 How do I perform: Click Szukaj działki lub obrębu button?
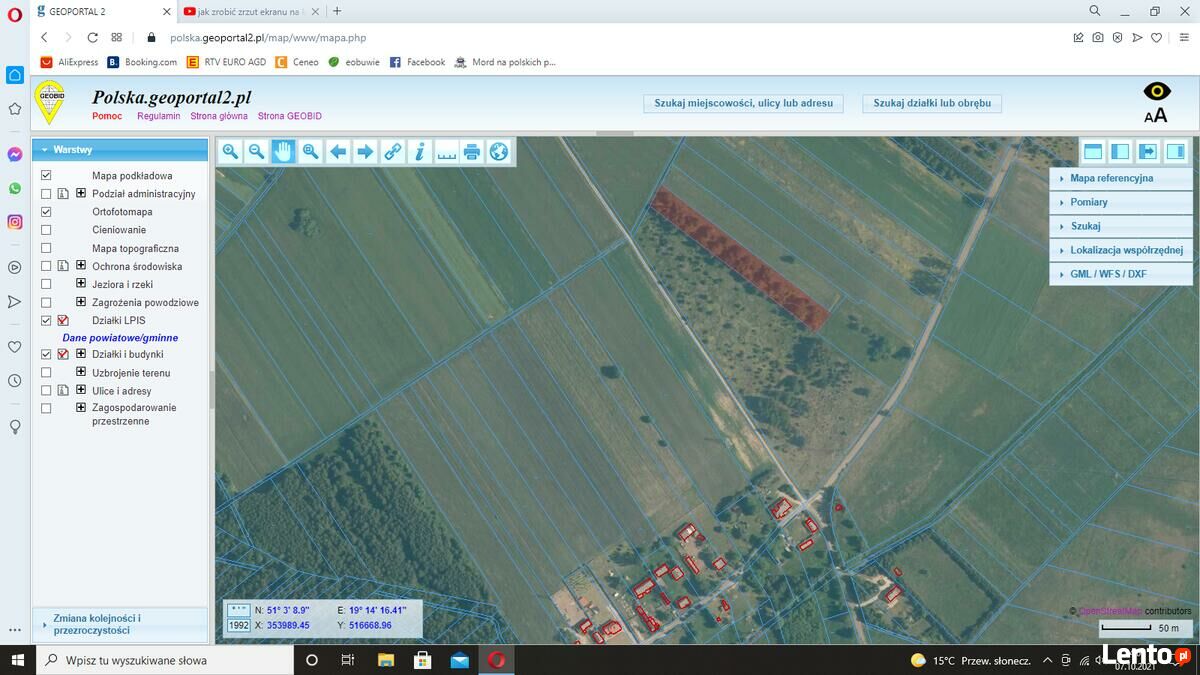(932, 103)
